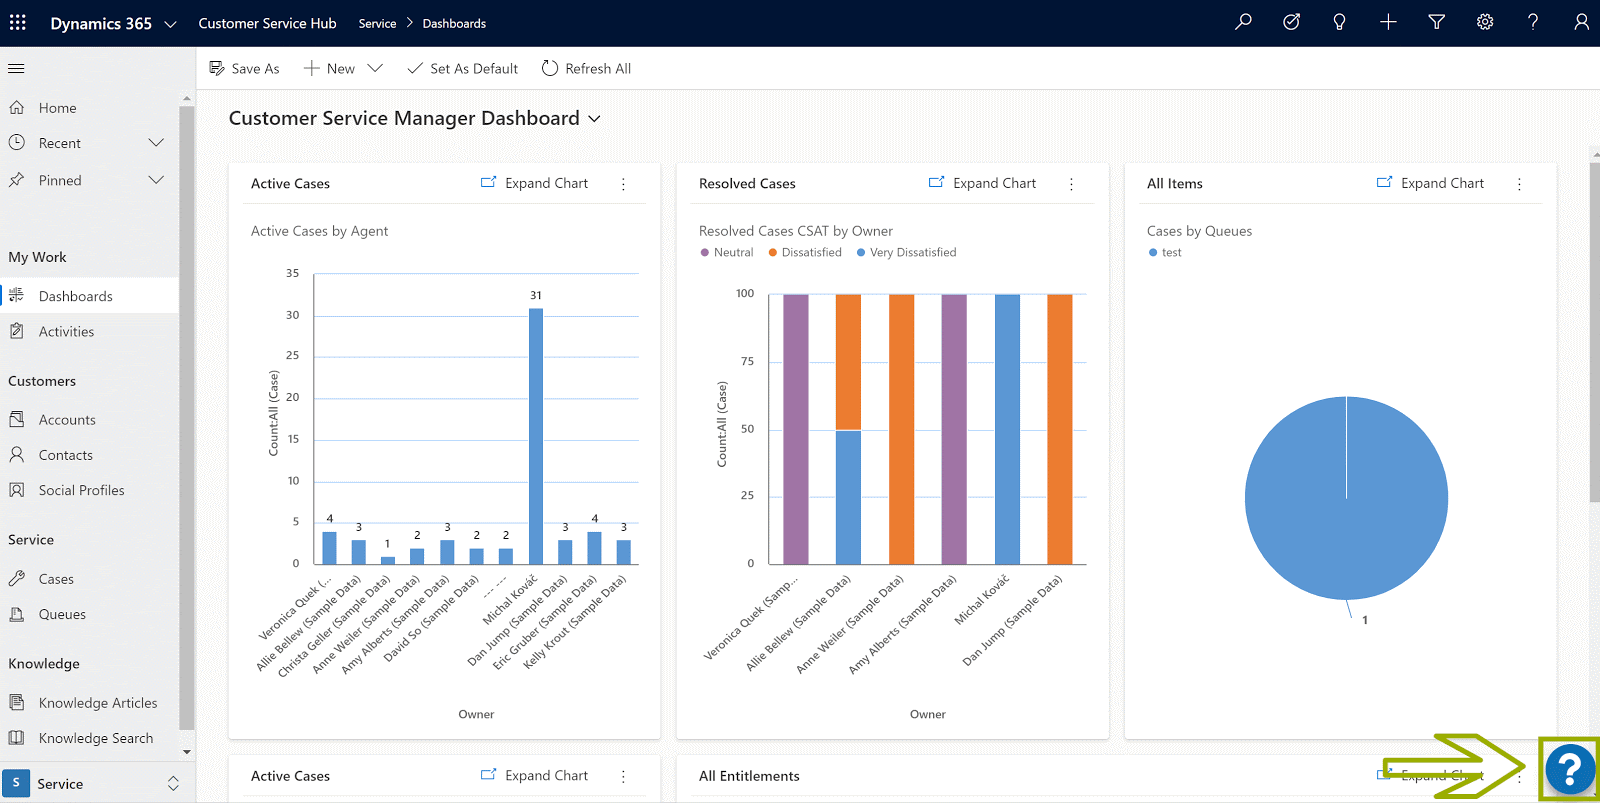Click the Knowledge Search book icon

click(x=17, y=738)
